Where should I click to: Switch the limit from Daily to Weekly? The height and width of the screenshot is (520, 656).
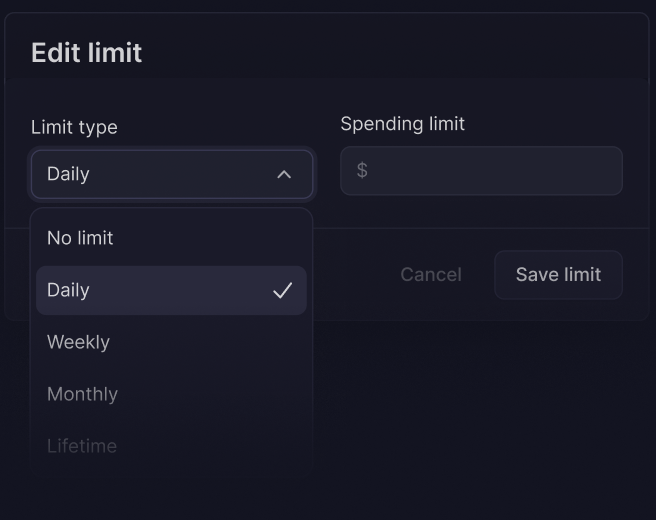(78, 342)
